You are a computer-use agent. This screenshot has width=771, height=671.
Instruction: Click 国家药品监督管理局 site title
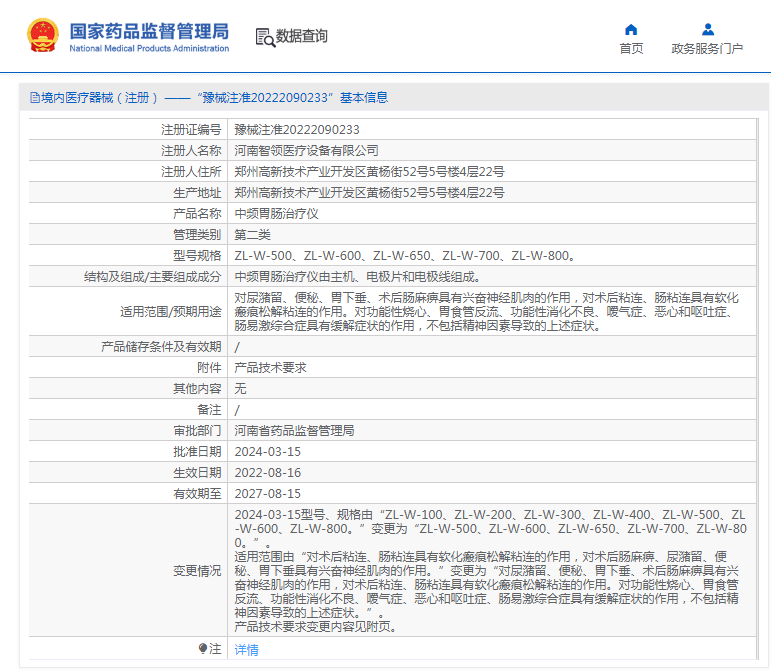[149, 30]
